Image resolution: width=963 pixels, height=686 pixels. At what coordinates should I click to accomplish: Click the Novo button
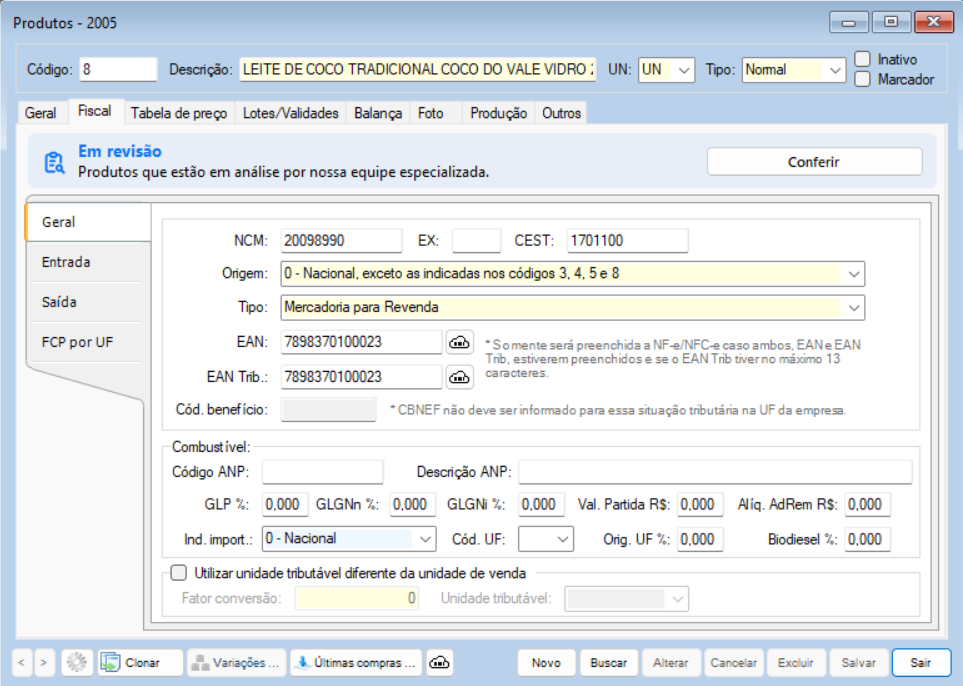[x=546, y=663]
